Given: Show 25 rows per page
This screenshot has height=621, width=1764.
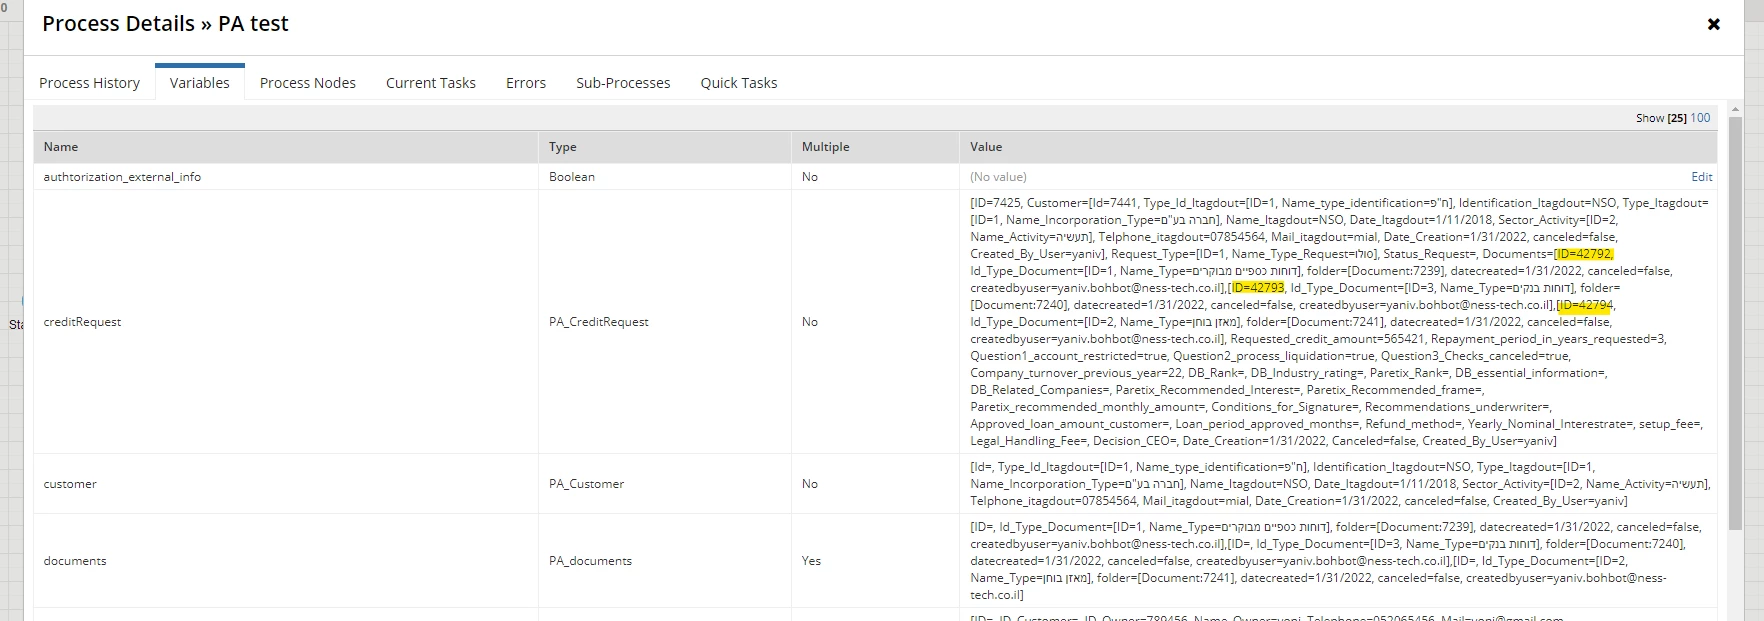Looking at the screenshot, I should (1677, 118).
